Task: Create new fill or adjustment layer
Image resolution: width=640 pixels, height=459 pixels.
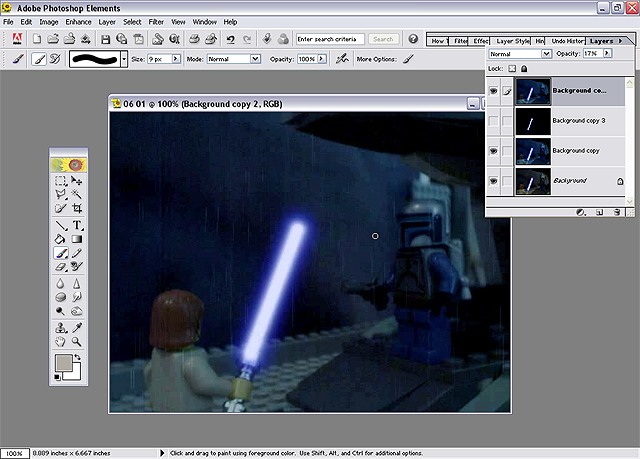Action: coord(580,212)
